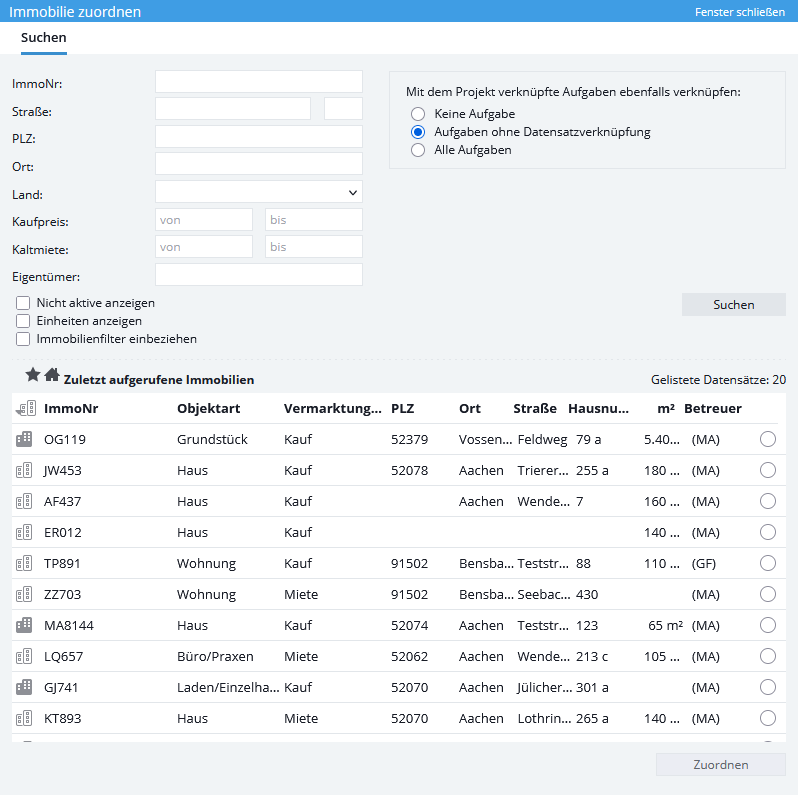Image resolution: width=798 pixels, height=795 pixels.
Task: Focus the Kaufpreis bis field
Action: point(314,219)
